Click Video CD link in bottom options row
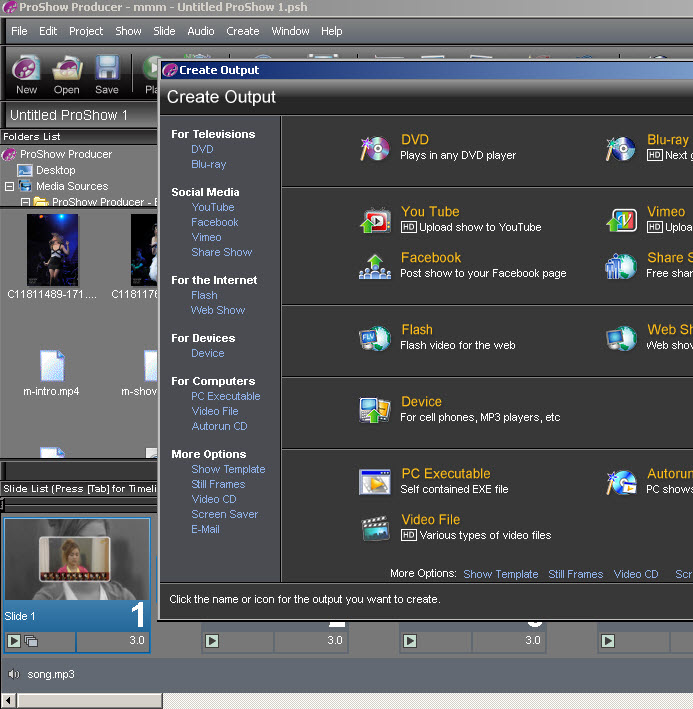 coord(636,574)
